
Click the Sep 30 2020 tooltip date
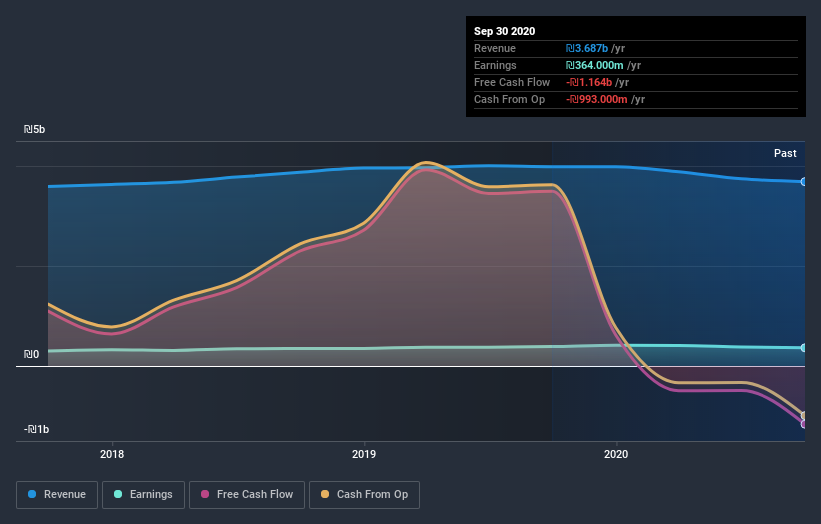[x=504, y=31]
